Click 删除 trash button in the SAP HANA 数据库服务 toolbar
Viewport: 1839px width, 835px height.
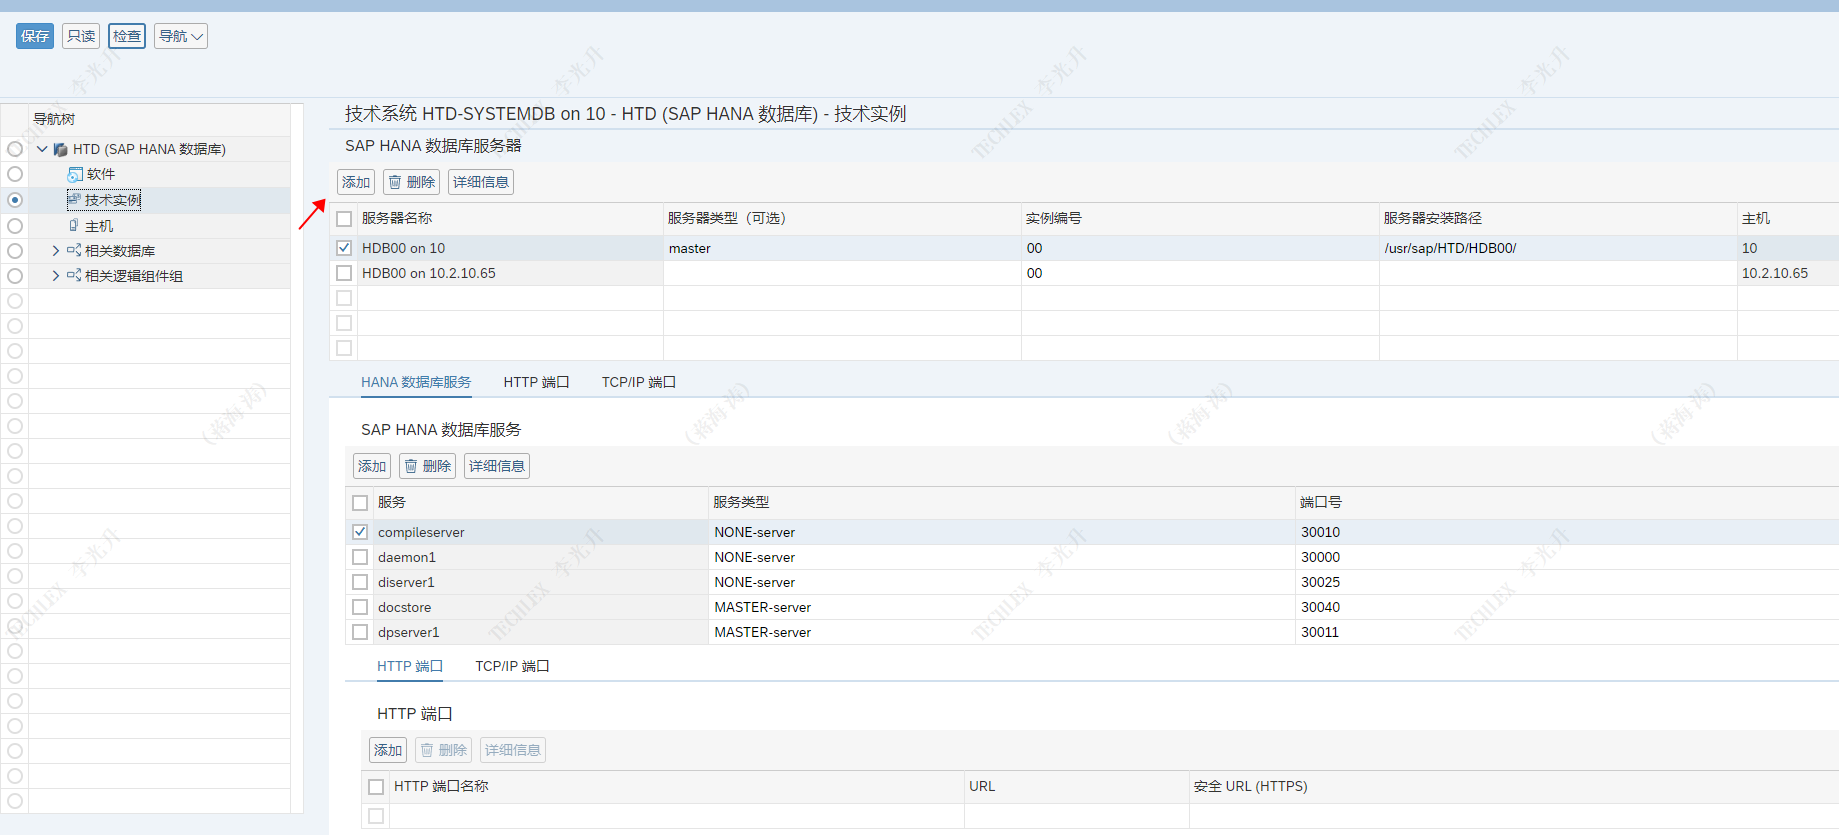[x=427, y=466]
